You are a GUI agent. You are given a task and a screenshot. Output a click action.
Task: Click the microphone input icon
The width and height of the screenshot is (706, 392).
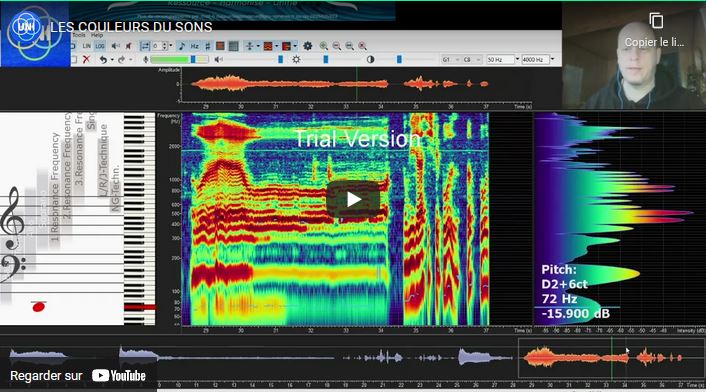pyautogui.click(x=145, y=59)
